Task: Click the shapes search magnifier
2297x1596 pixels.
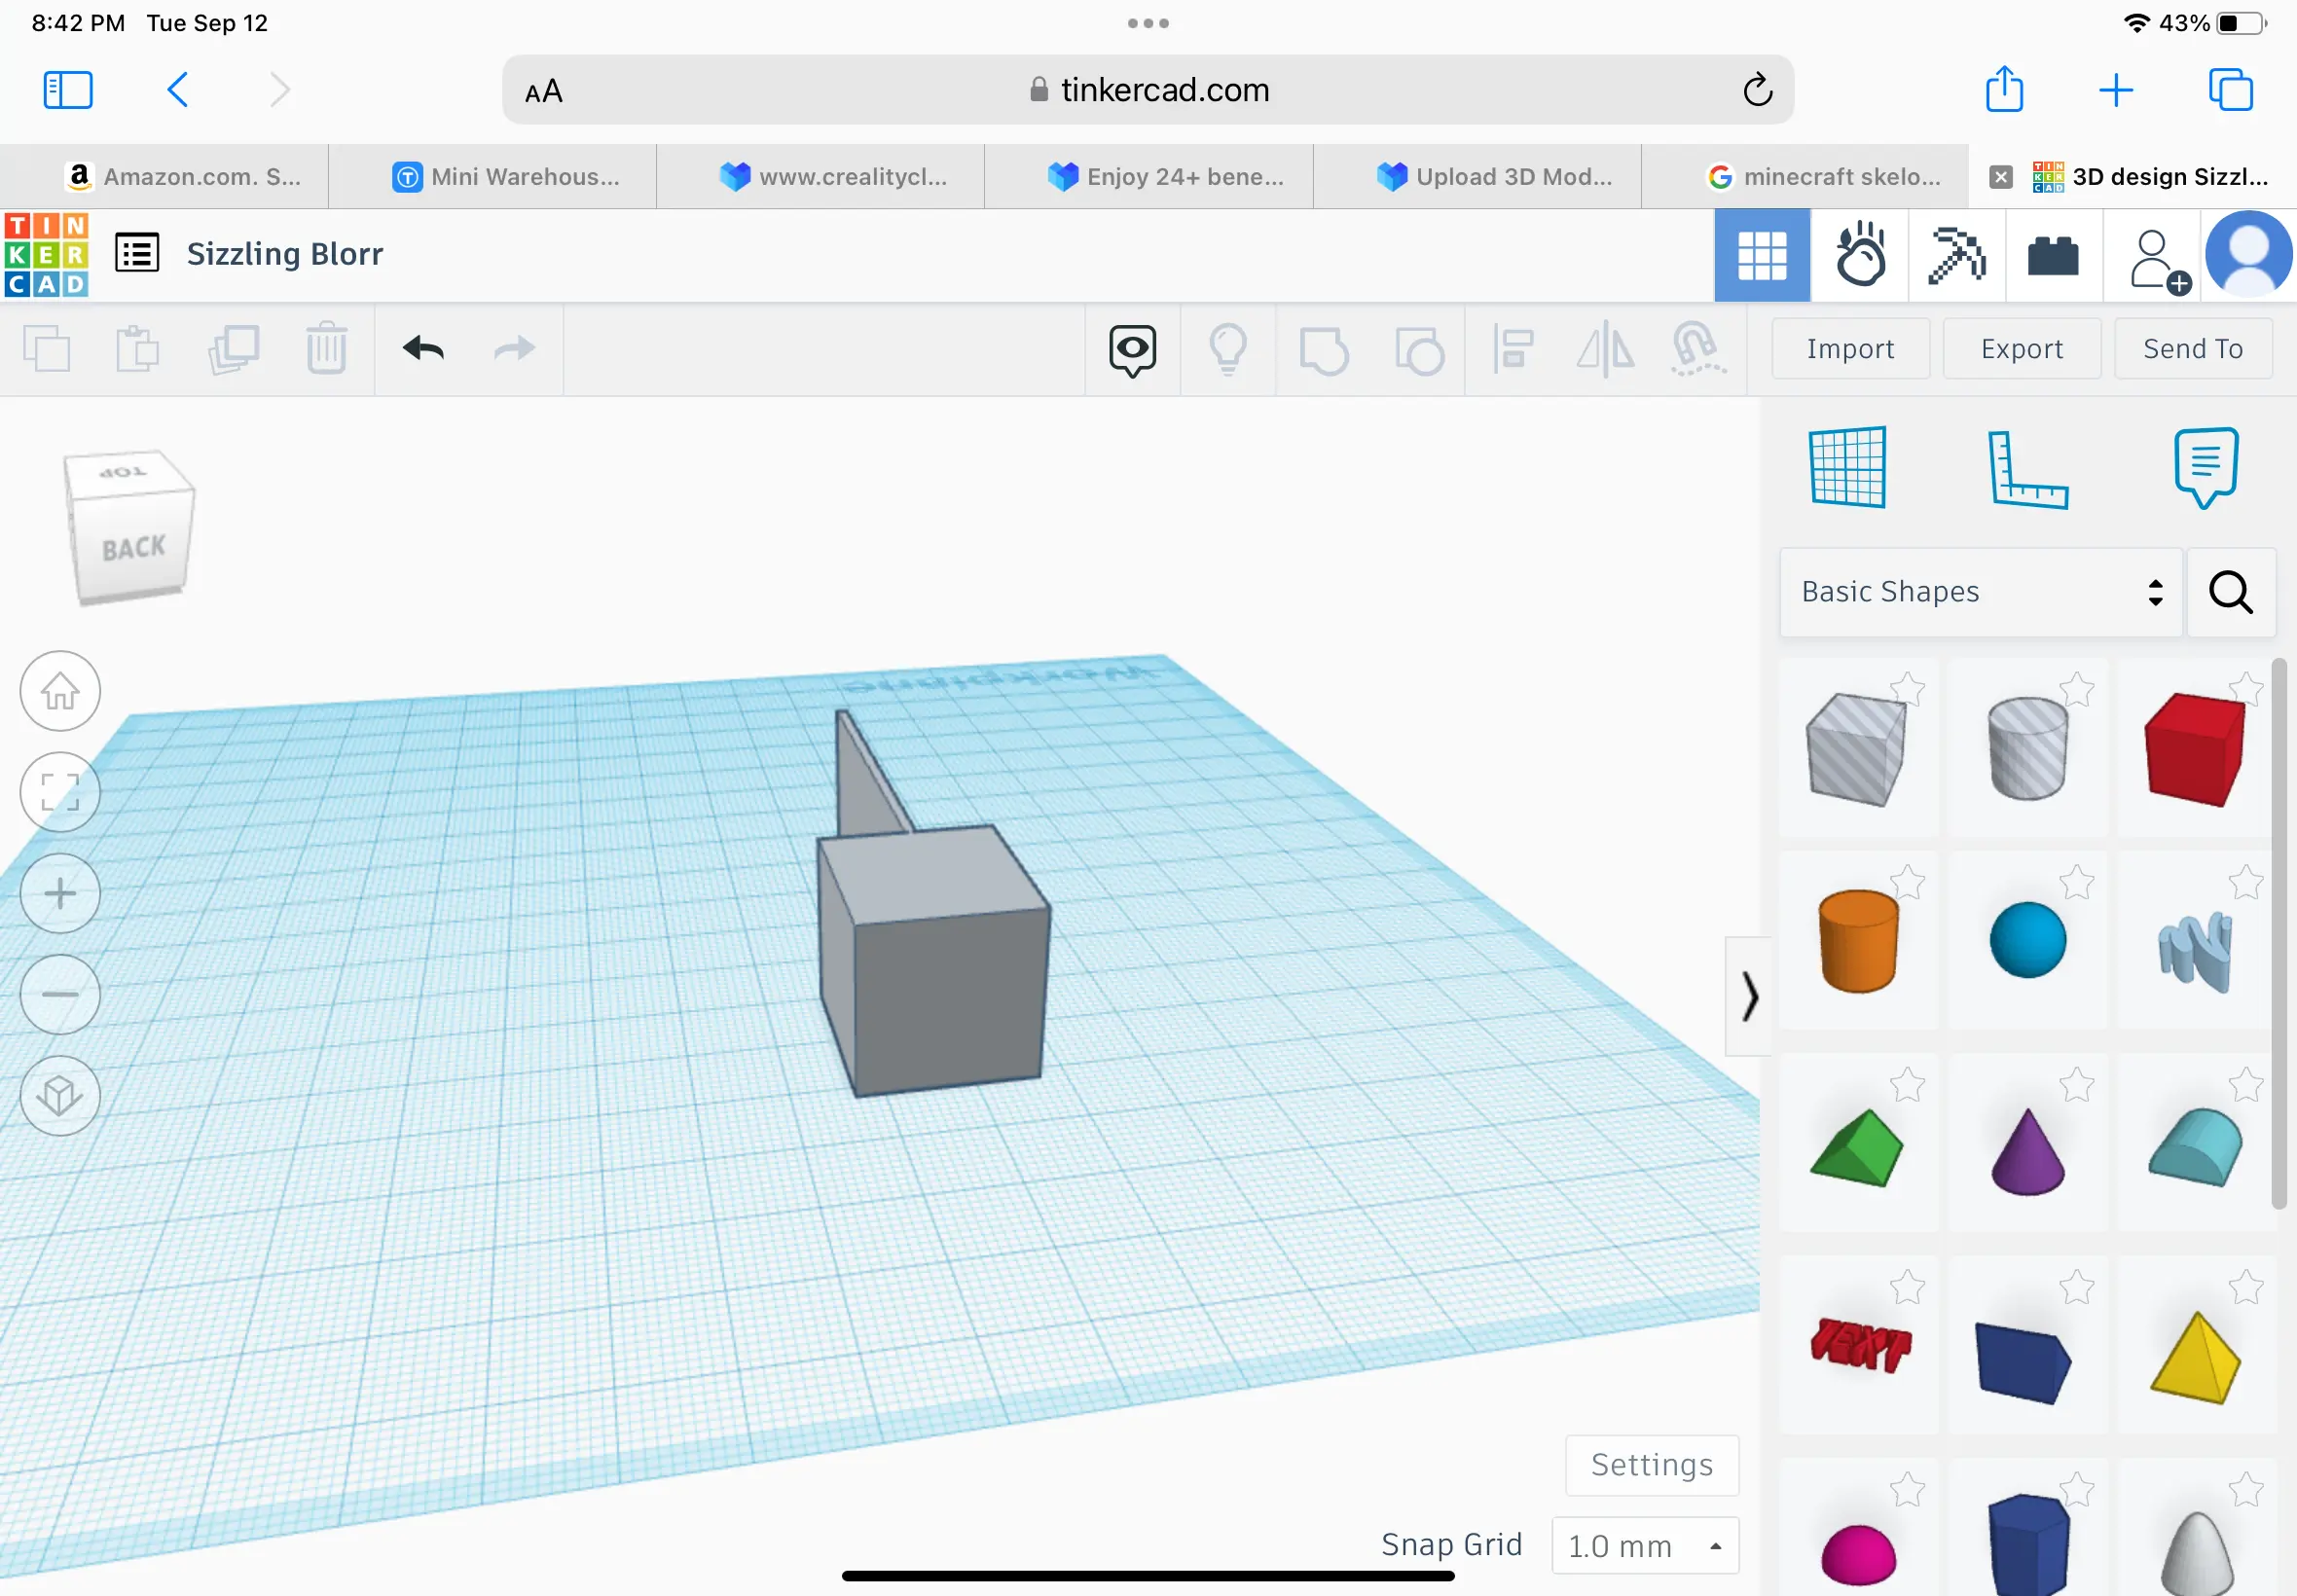Action: 2230,592
